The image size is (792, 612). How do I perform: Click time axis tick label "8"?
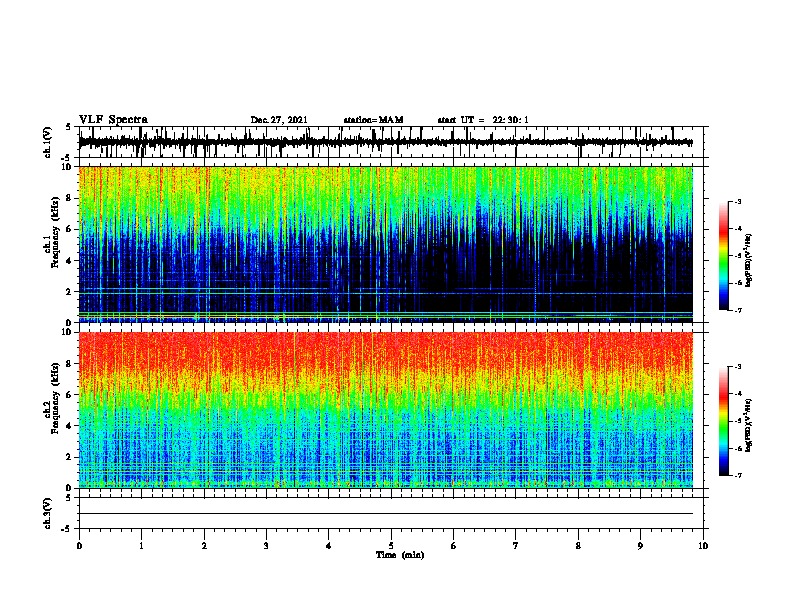578,546
